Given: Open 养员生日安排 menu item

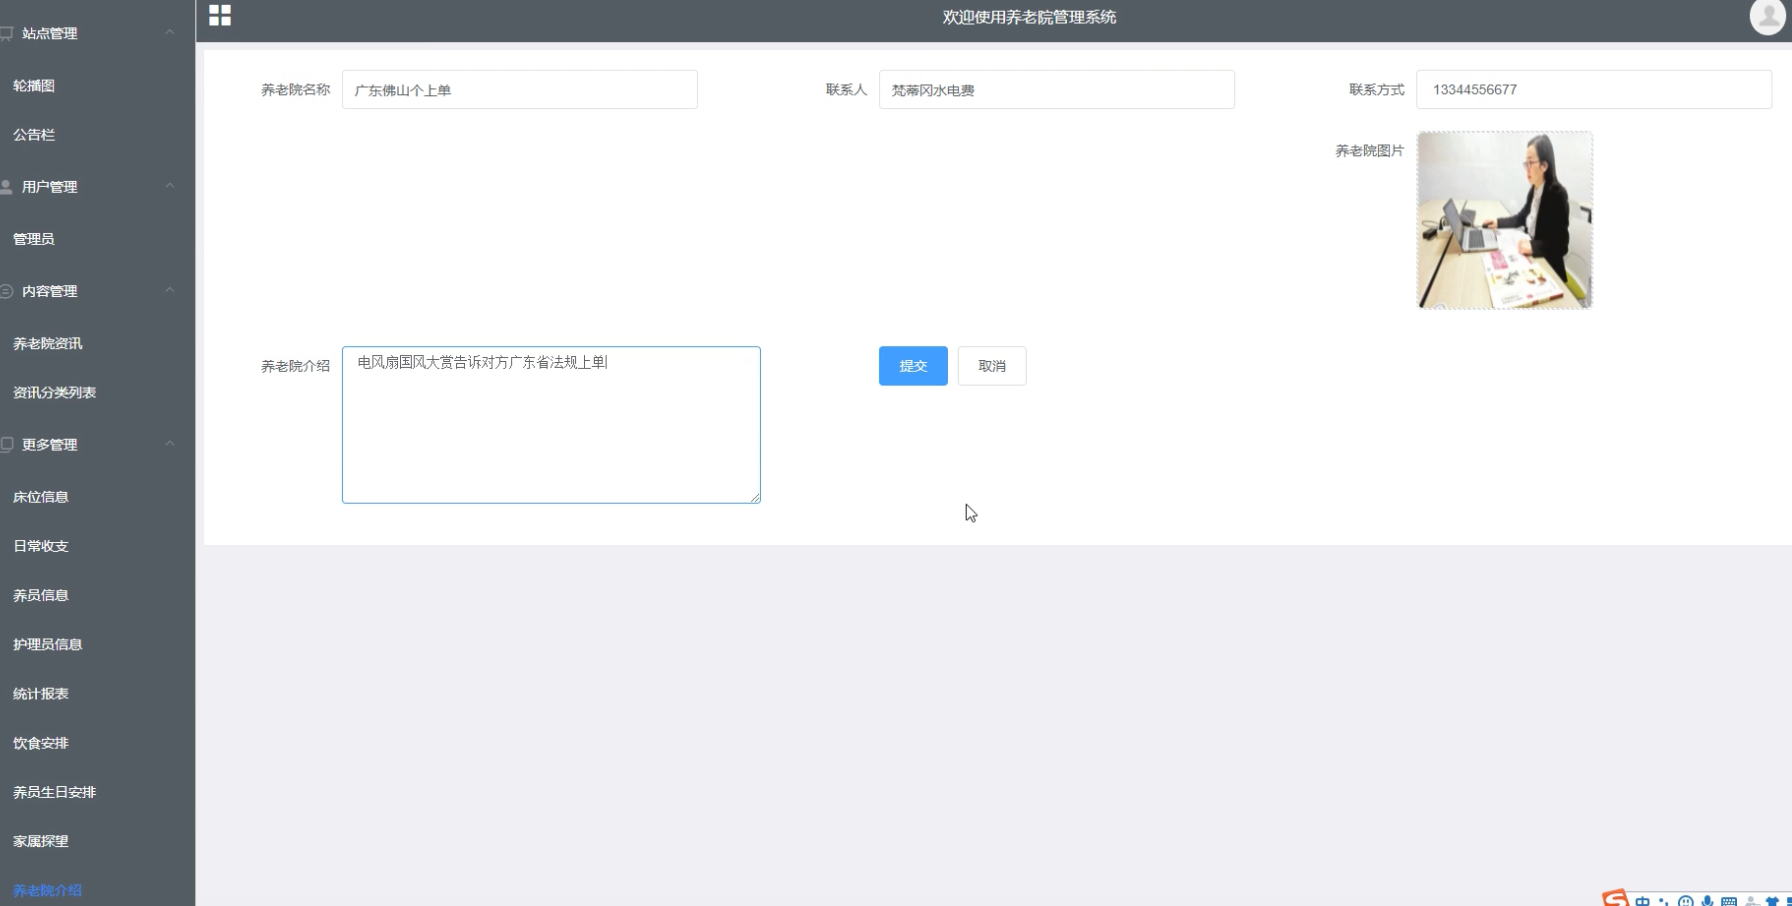Looking at the screenshot, I should [x=54, y=792].
